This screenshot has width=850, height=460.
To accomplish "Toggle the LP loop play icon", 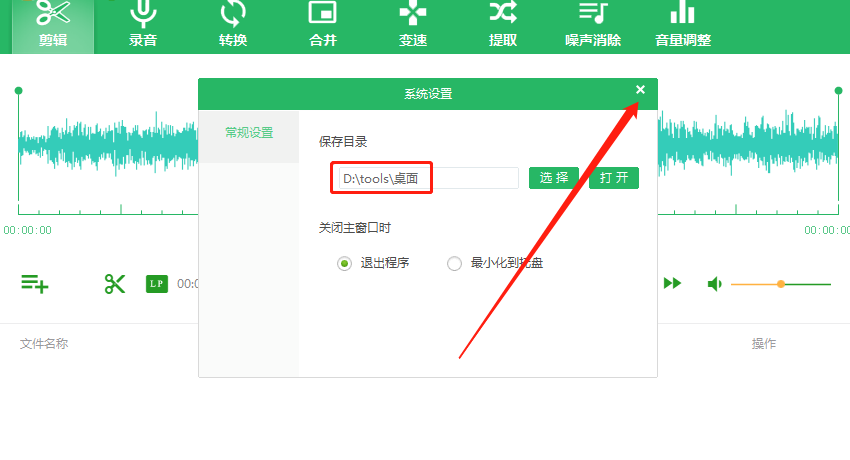I will (157, 284).
